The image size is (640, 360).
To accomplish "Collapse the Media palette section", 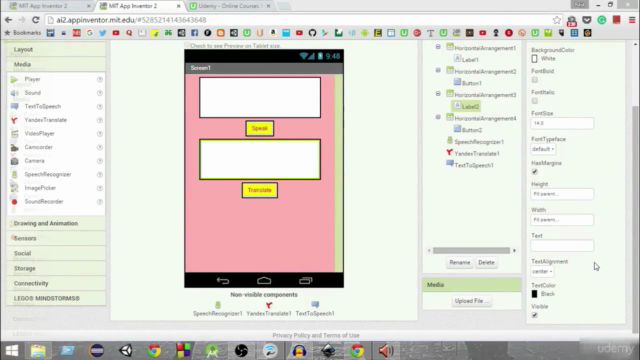I will click(56, 64).
